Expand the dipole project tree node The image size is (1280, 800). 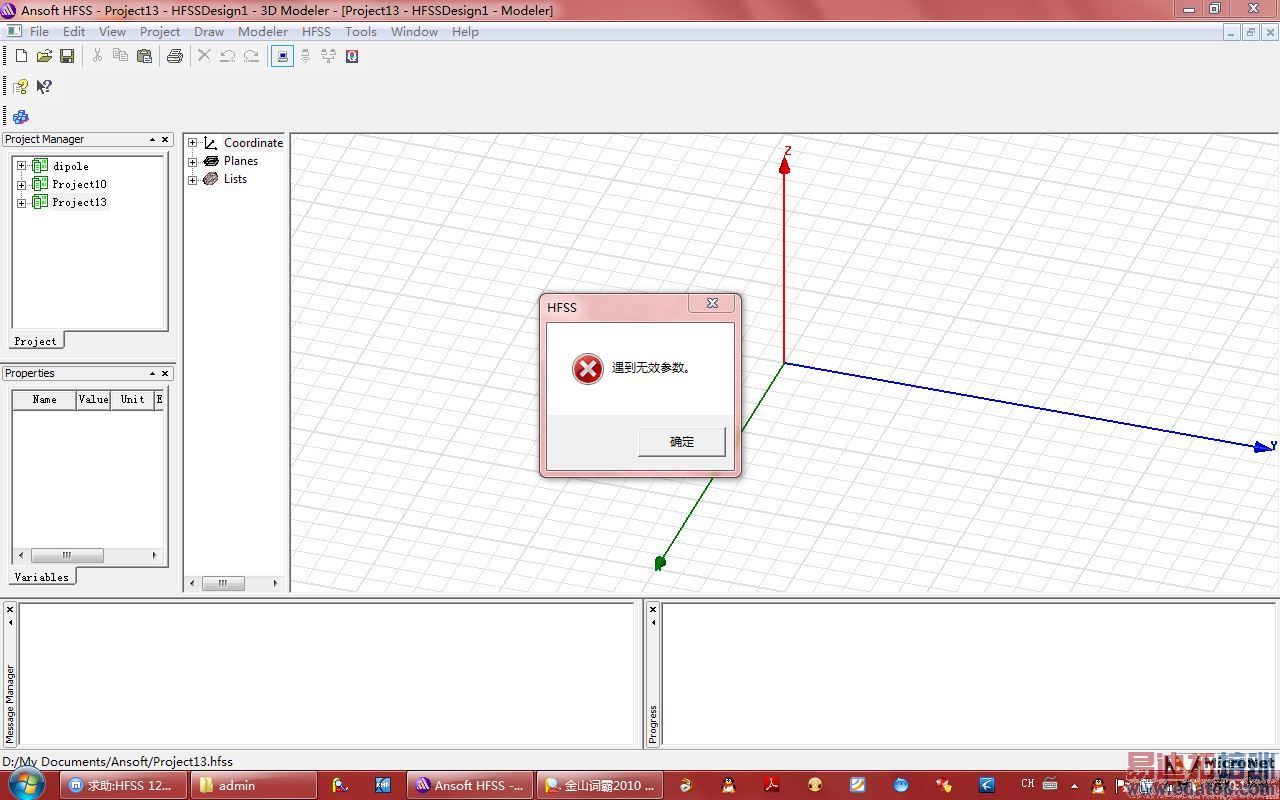click(21, 166)
